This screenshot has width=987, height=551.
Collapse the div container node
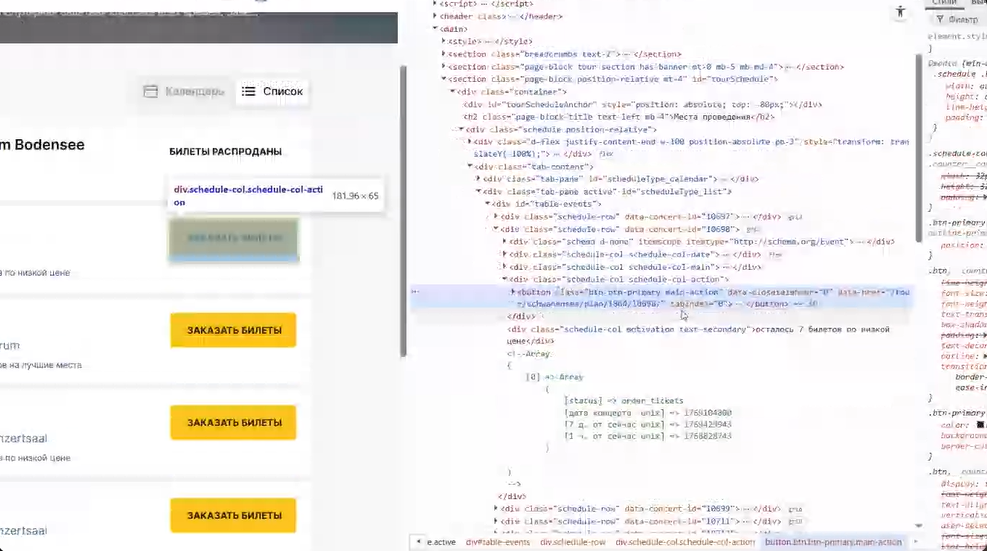point(453,92)
